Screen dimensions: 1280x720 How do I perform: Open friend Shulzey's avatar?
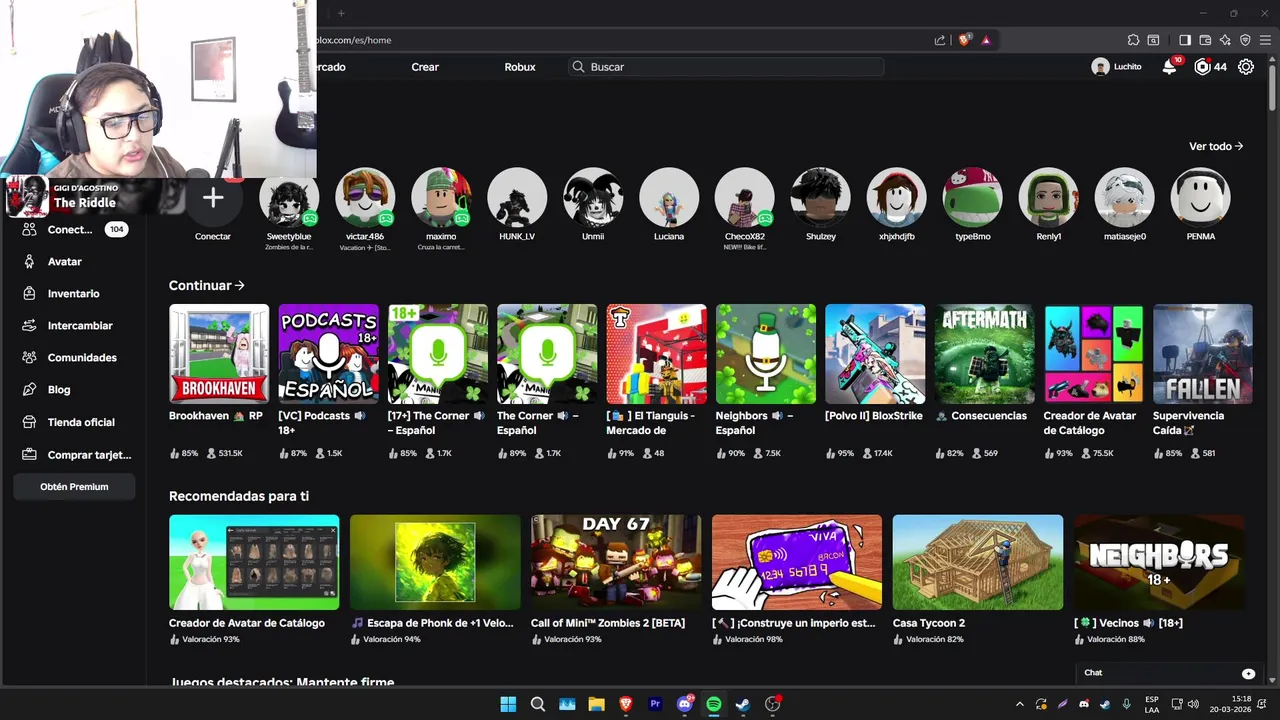(x=821, y=197)
